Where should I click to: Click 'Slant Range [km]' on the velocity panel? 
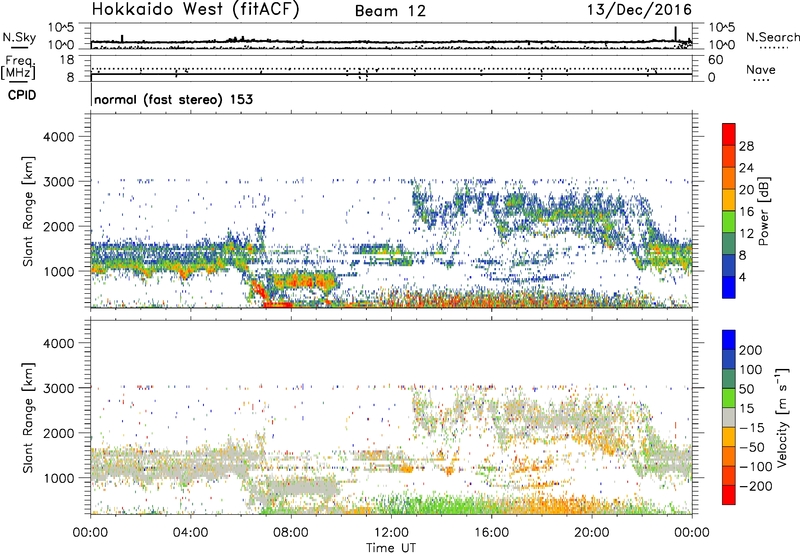(x=28, y=417)
